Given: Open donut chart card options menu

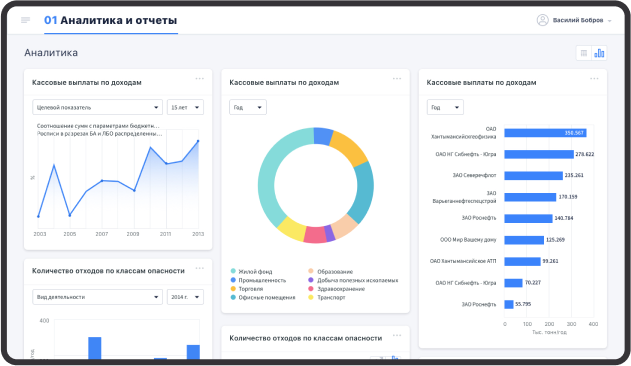Looking at the screenshot, I should point(397,79).
